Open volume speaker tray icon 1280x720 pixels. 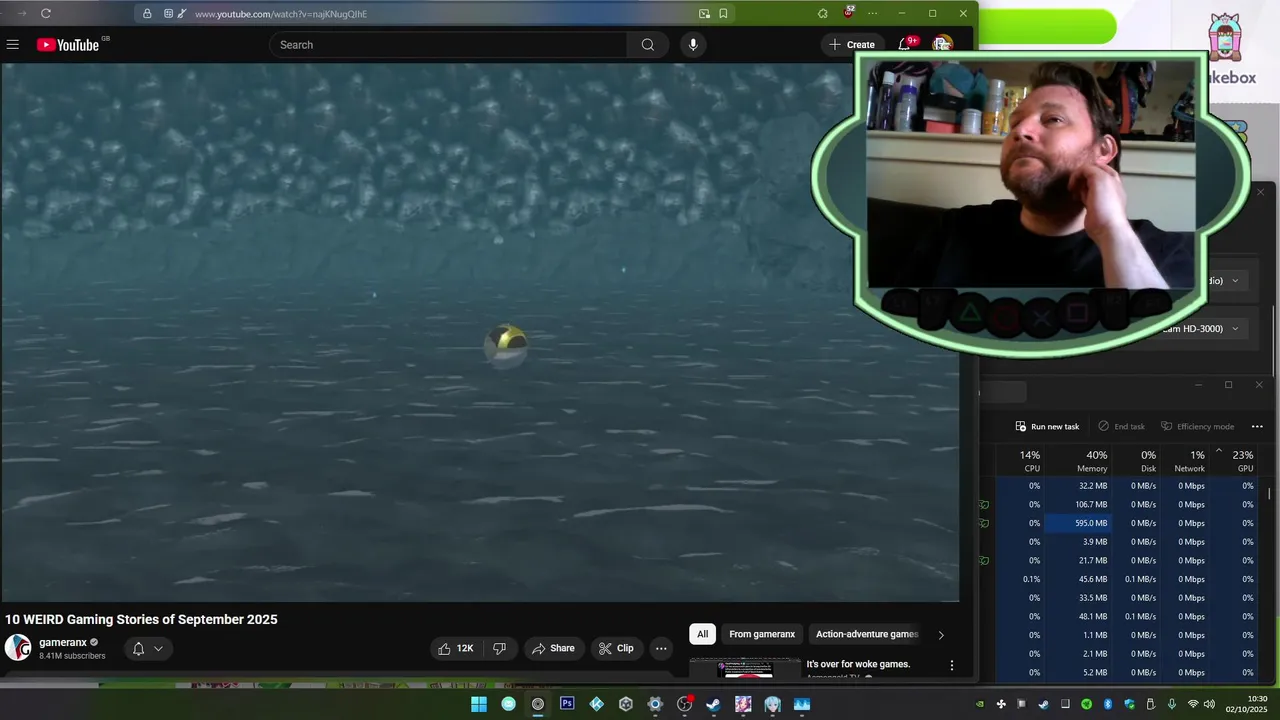coord(1209,704)
